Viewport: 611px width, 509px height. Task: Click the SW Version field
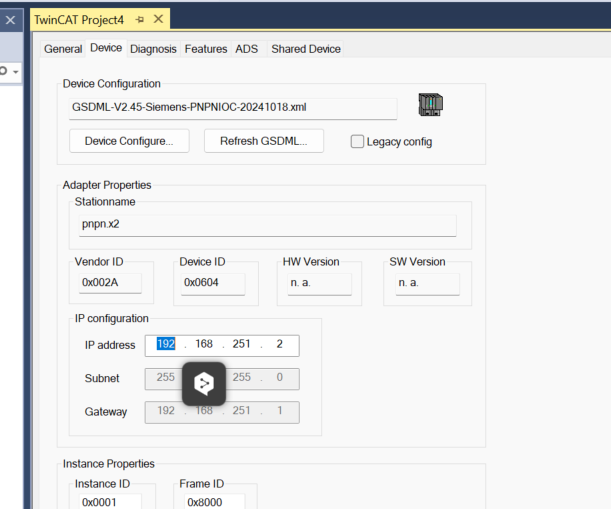pyautogui.click(x=427, y=283)
